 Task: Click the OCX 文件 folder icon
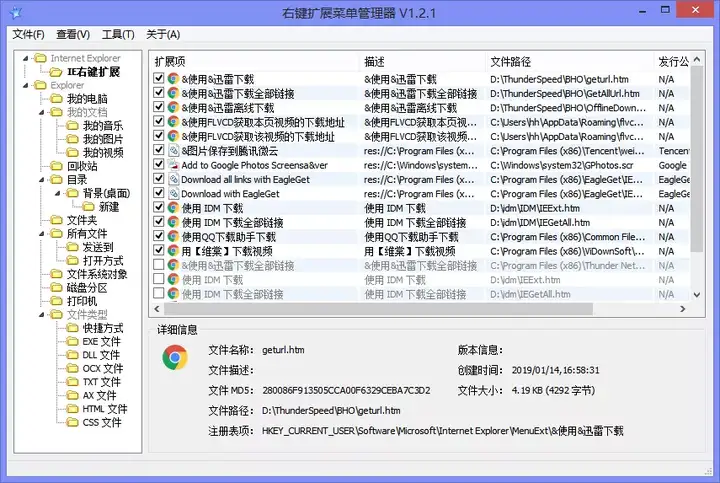72,369
